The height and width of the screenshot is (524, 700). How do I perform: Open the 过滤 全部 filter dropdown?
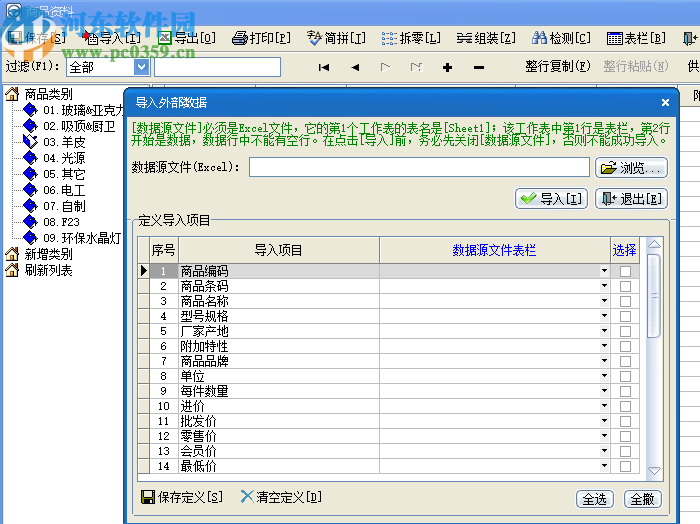(141, 67)
